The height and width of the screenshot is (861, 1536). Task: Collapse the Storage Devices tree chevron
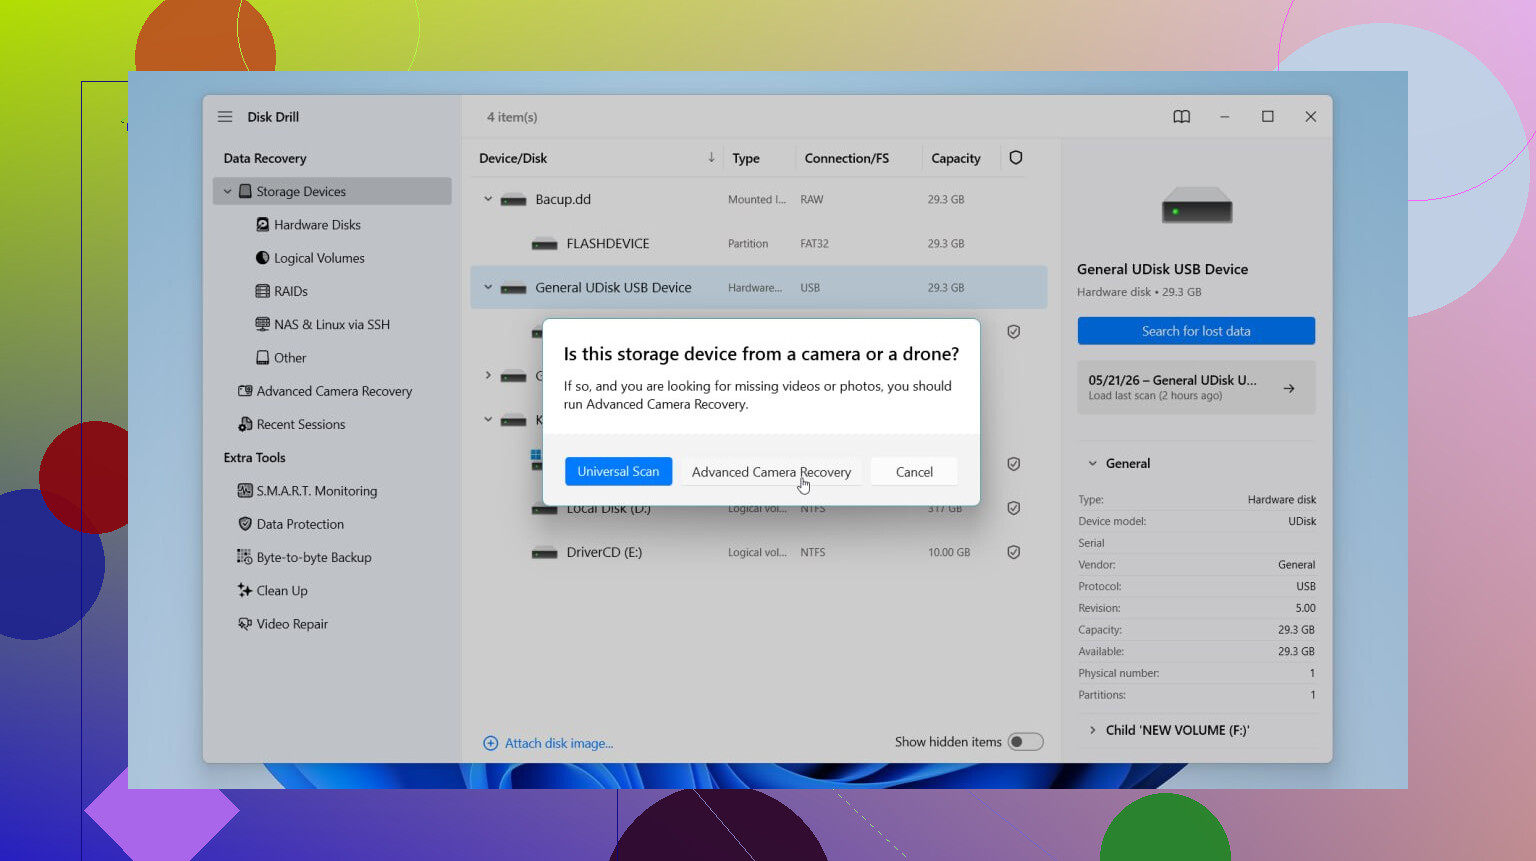[x=228, y=191]
